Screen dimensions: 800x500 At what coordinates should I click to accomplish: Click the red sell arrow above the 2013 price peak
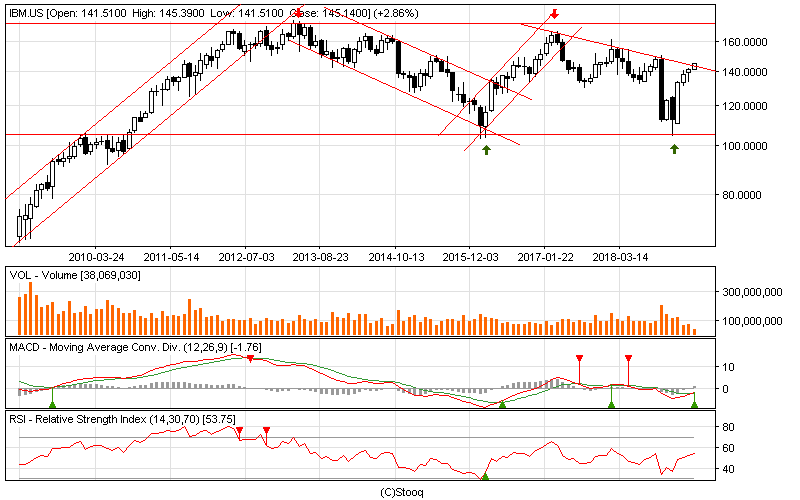pos(298,13)
